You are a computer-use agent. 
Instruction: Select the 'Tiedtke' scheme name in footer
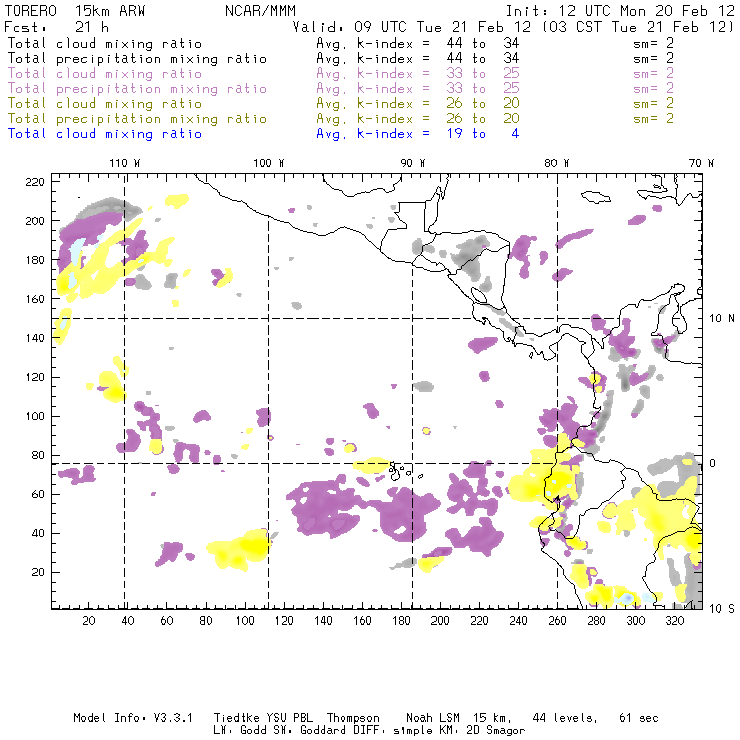(237, 718)
